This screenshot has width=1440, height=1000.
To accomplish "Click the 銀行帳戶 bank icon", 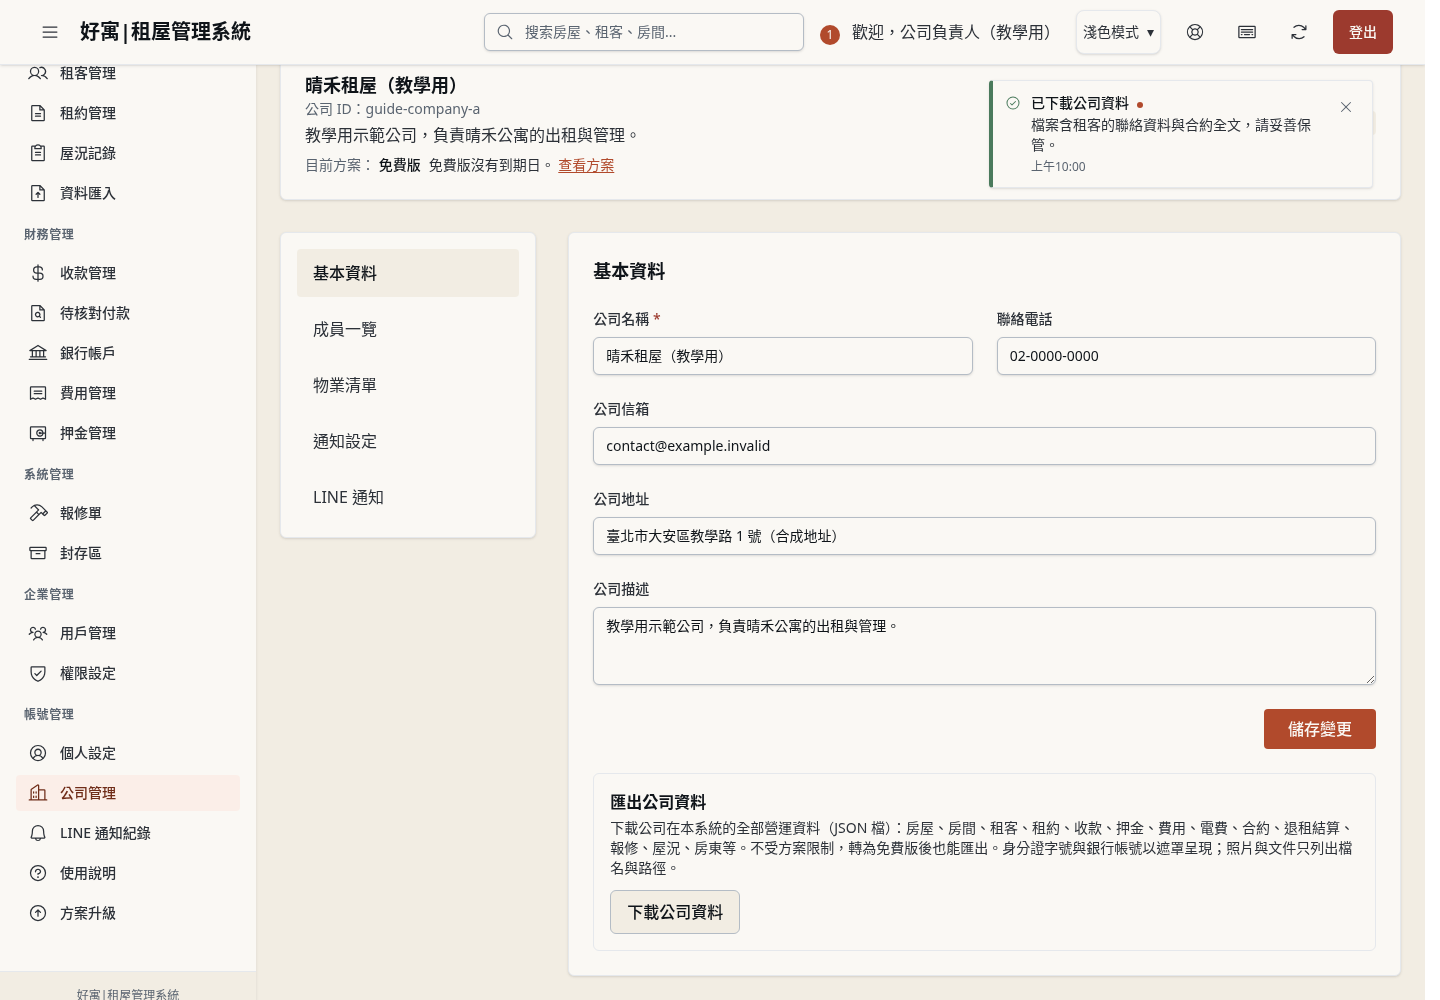I will pos(38,353).
